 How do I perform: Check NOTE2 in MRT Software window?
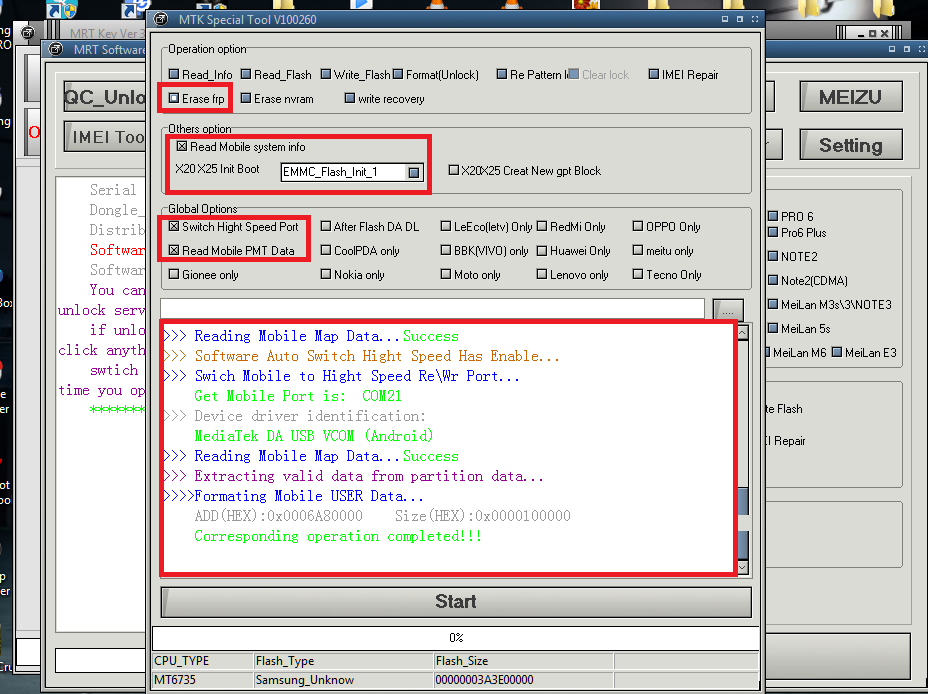[x=773, y=256]
